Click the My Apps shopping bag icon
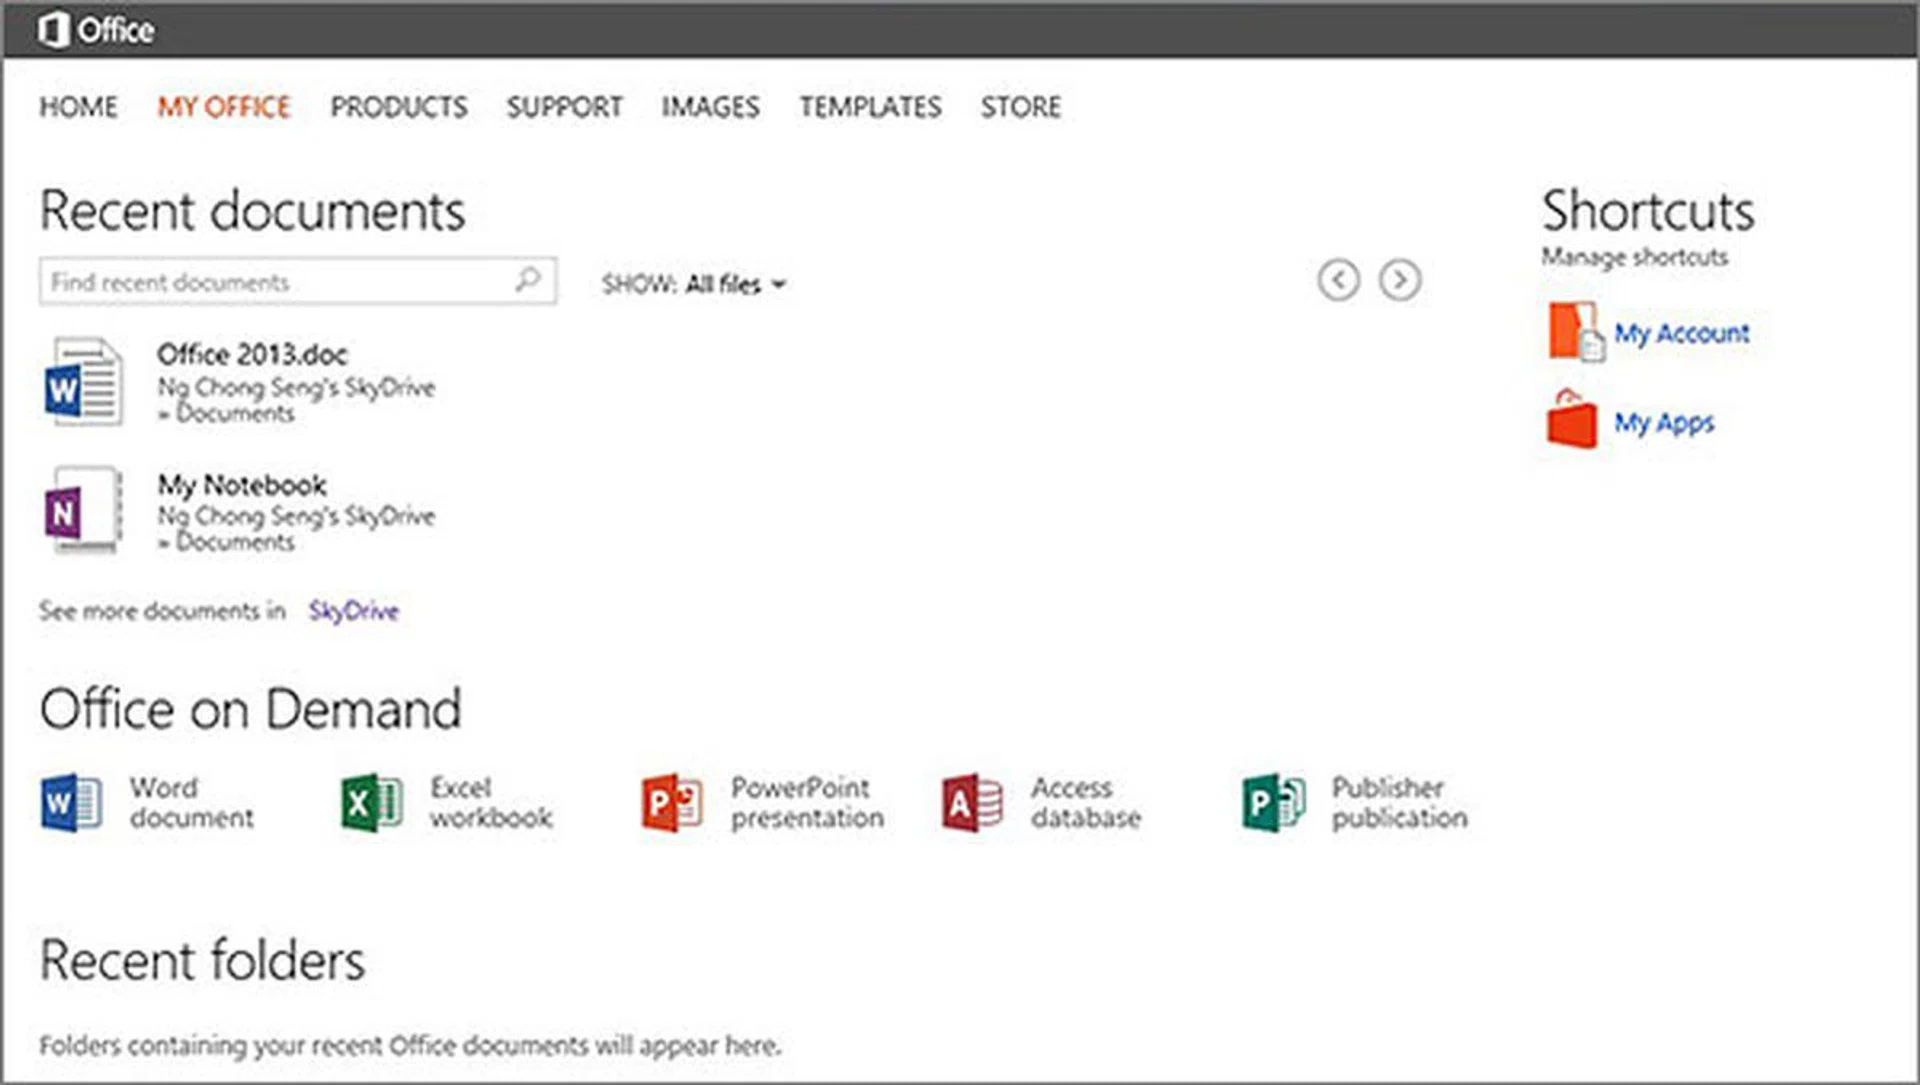1920x1085 pixels. tap(1572, 420)
